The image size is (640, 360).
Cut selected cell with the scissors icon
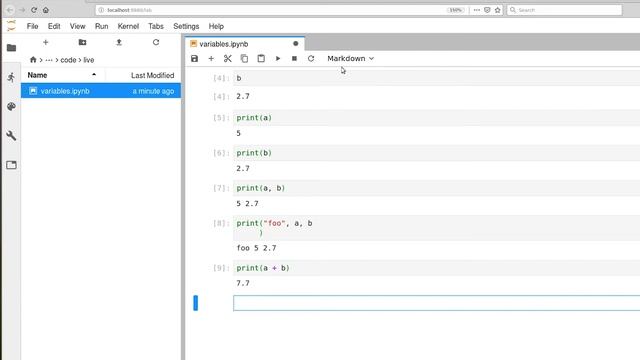(x=228, y=58)
